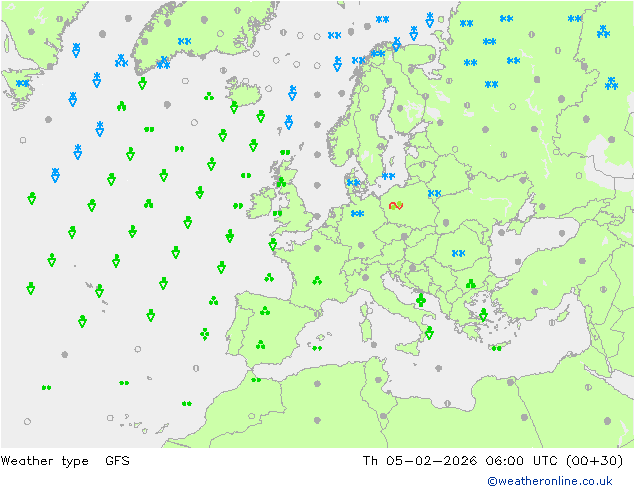Click the four-dot rain symbol west of Portugal
Viewport: 634px width, 490px height.
[205, 334]
